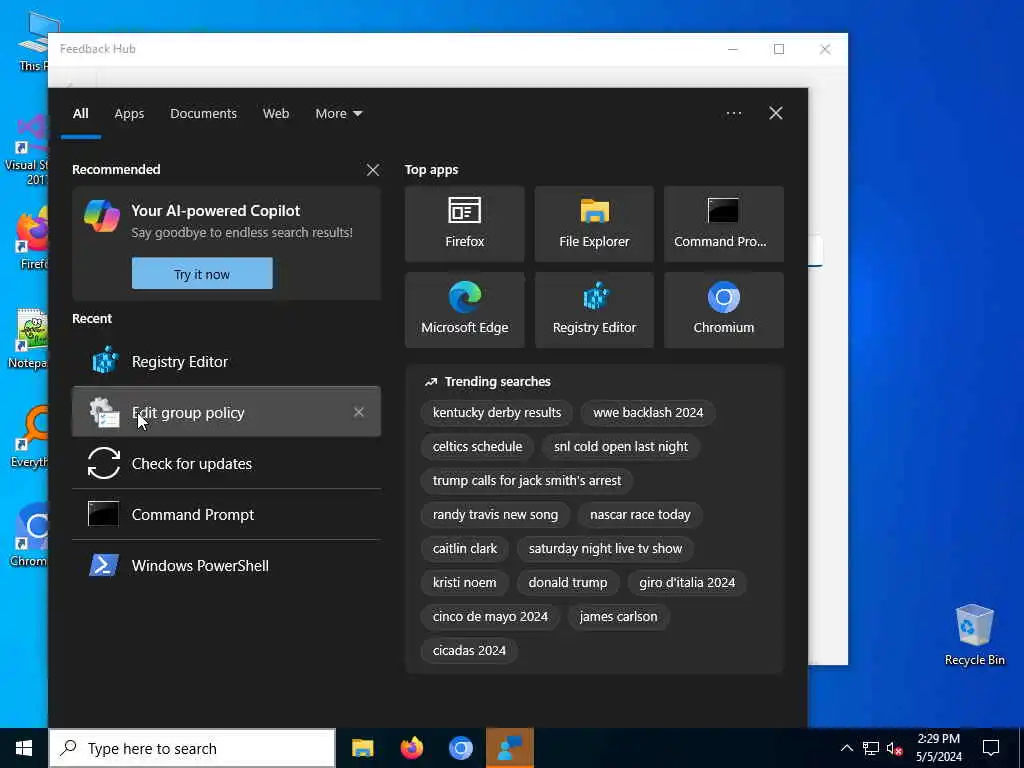Open Microsoft Edge tile
The width and height of the screenshot is (1024, 768).
(x=464, y=310)
